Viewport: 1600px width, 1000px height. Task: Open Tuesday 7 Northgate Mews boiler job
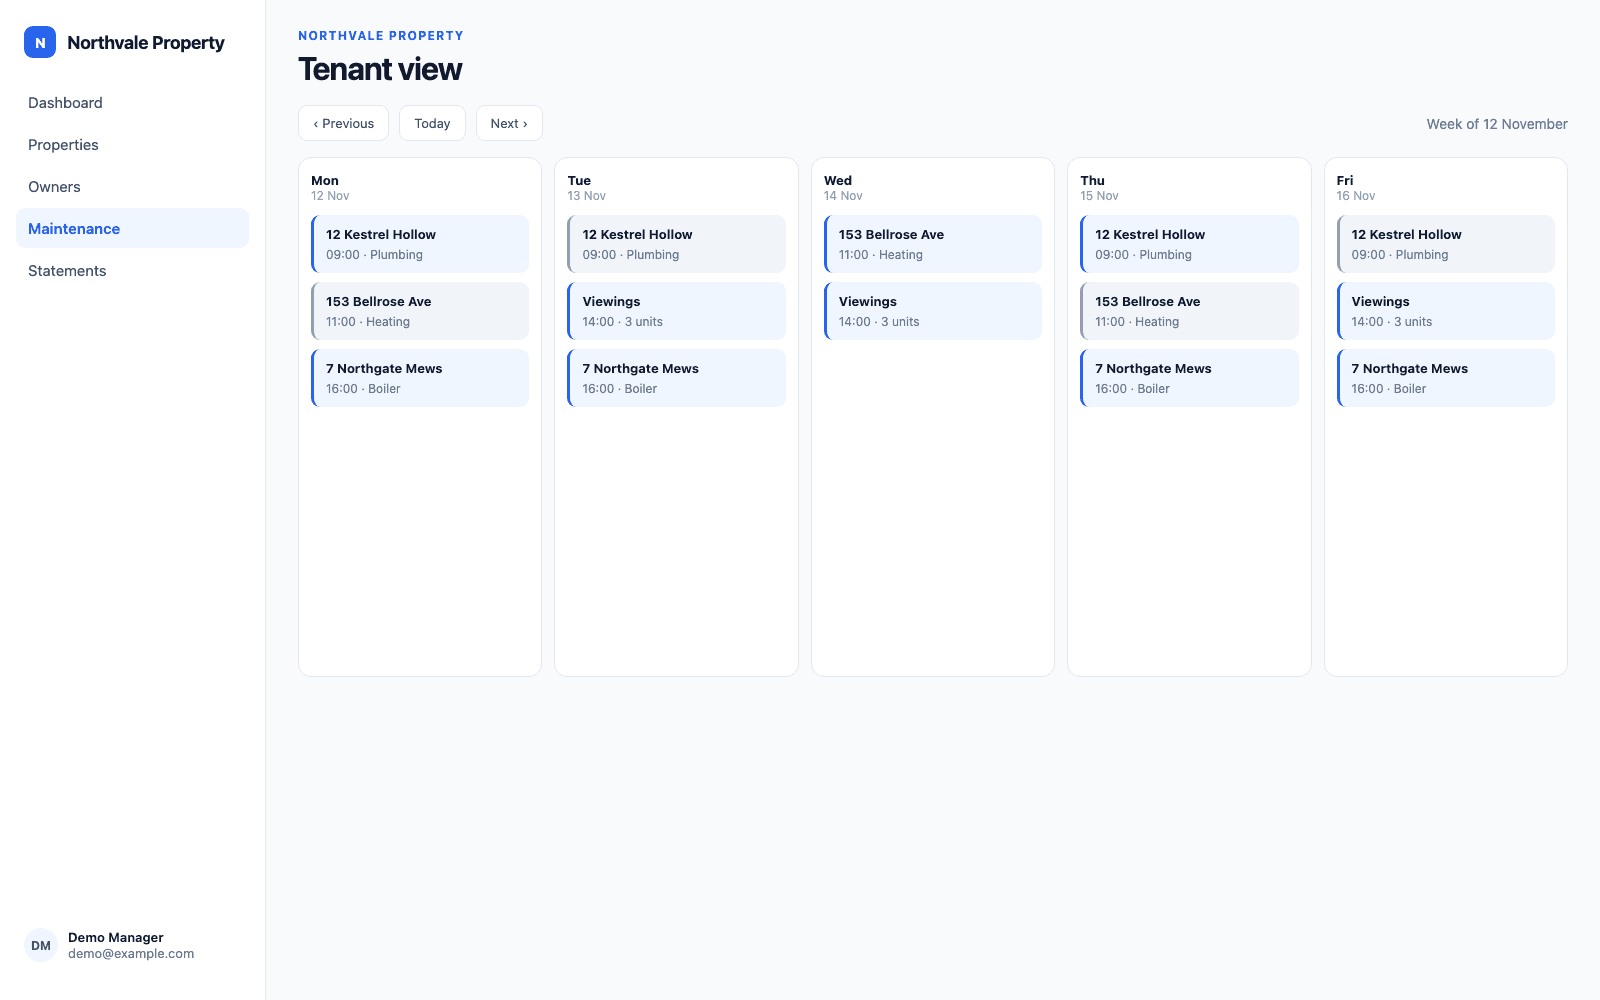pyautogui.click(x=676, y=378)
